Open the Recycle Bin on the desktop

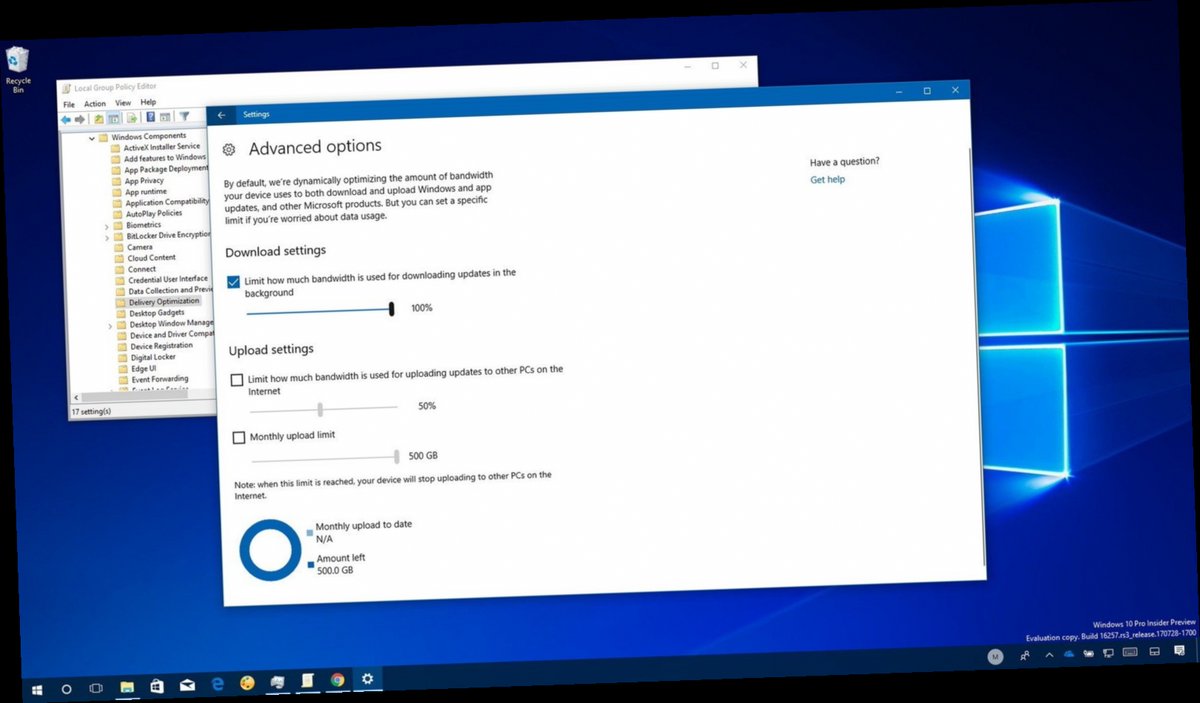[18, 67]
